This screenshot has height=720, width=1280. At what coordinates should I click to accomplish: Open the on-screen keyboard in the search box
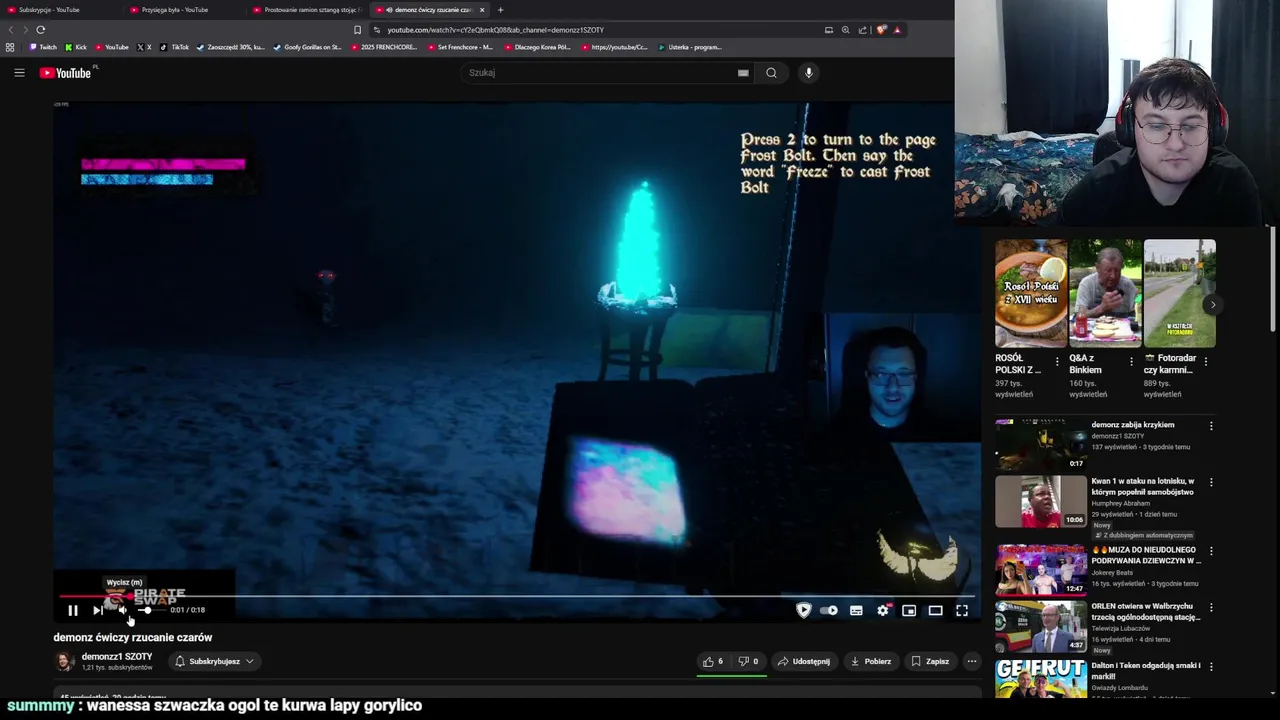click(743, 72)
